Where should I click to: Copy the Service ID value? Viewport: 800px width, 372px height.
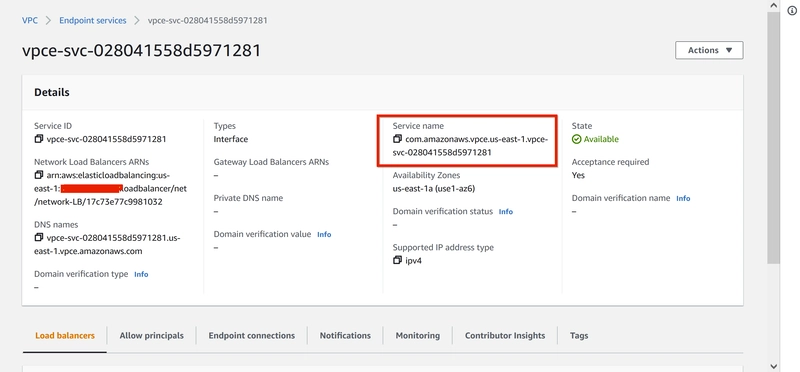coord(39,139)
